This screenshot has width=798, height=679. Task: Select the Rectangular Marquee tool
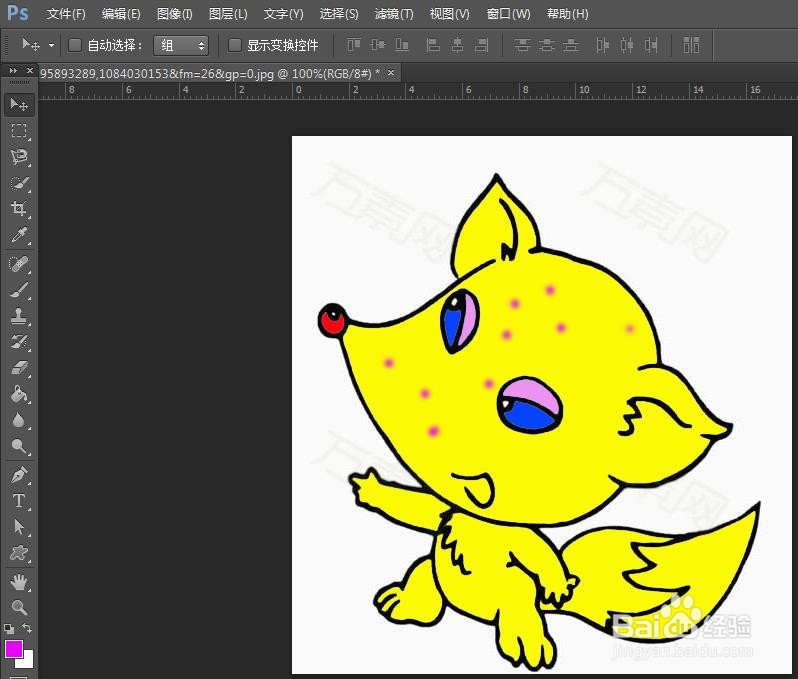tap(19, 131)
